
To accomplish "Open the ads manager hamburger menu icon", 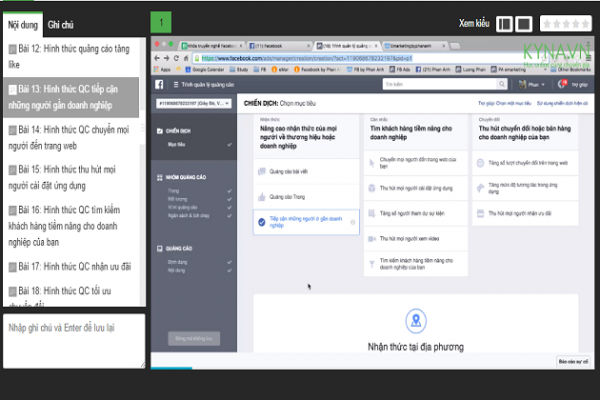I will pos(173,85).
